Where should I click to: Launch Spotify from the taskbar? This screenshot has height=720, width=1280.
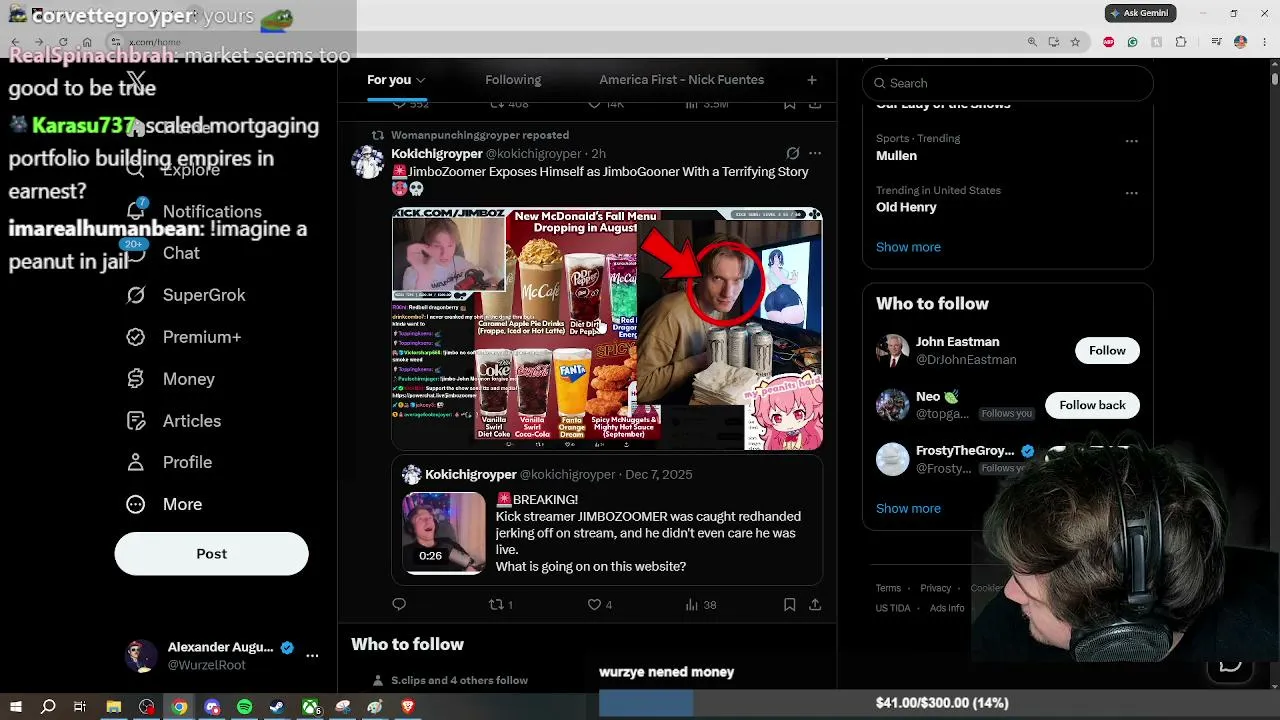[245, 707]
